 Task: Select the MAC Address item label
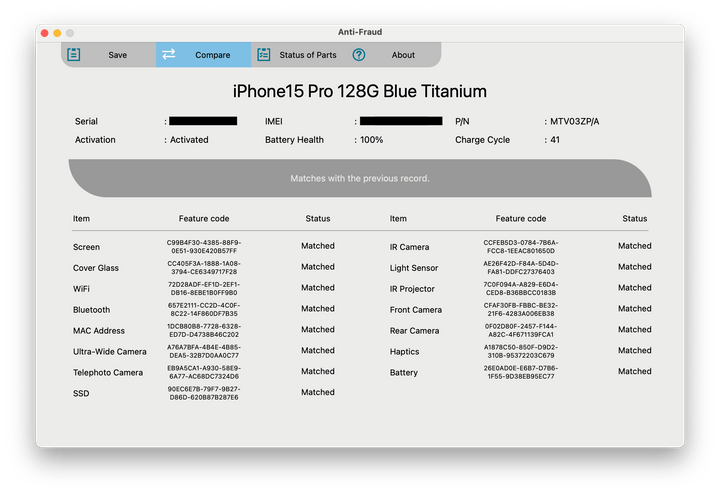click(99, 331)
